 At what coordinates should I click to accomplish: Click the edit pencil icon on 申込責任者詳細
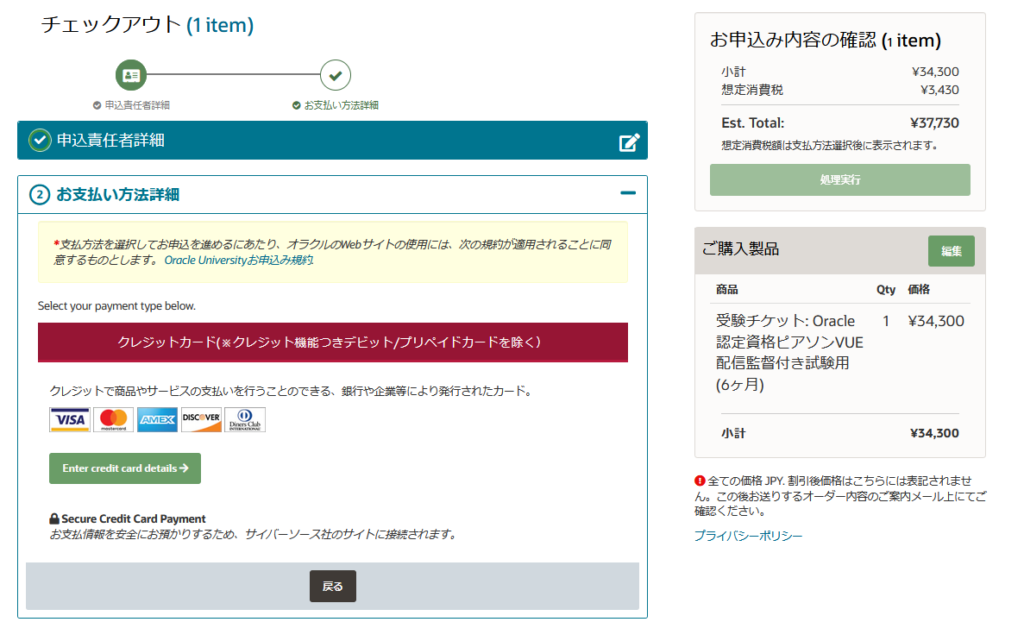click(628, 142)
